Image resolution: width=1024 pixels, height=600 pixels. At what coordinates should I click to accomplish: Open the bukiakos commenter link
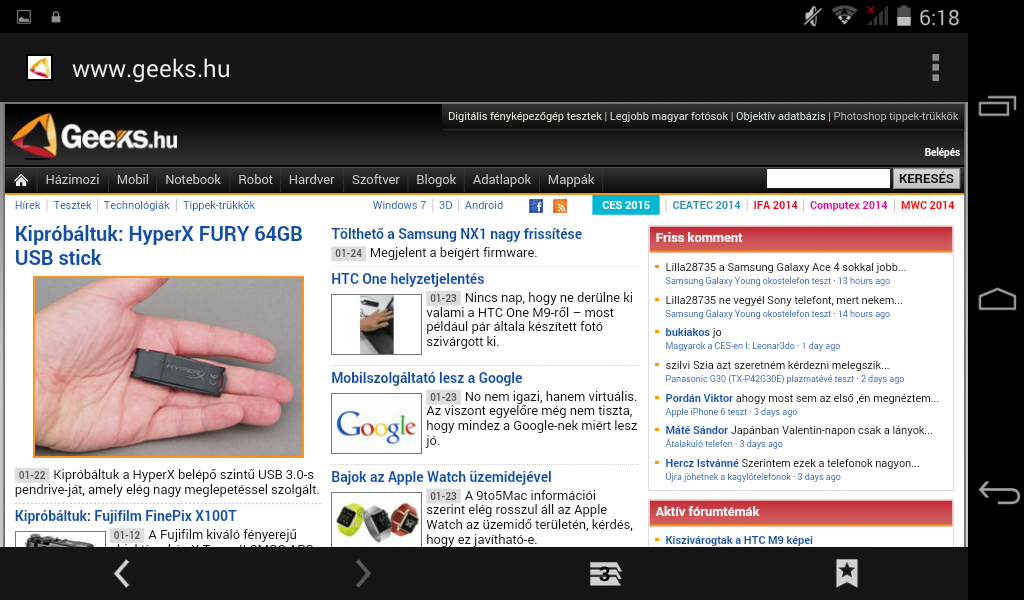point(687,332)
